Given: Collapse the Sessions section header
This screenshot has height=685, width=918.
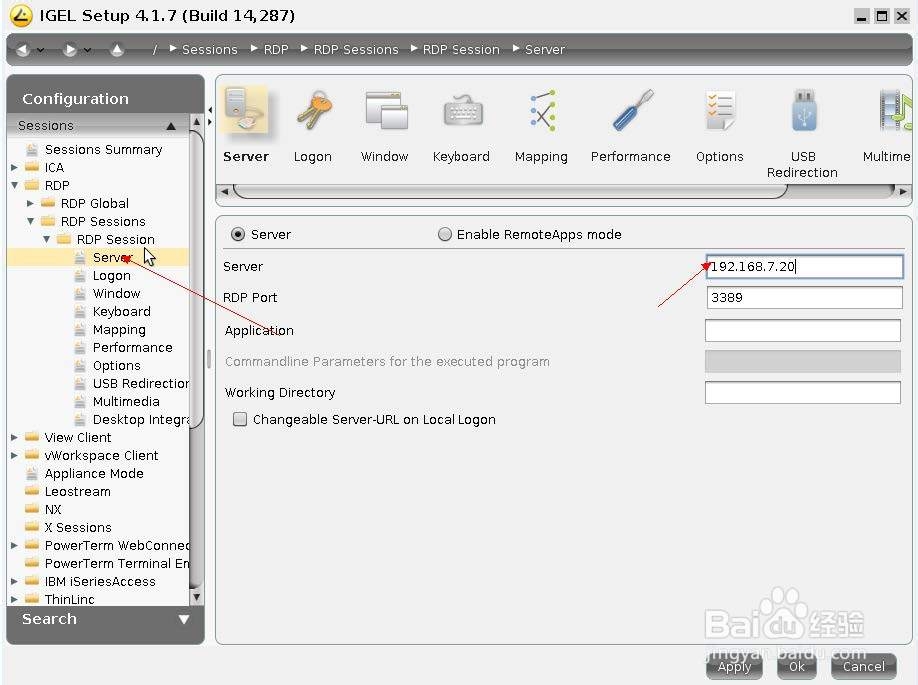Looking at the screenshot, I should click(x=171, y=126).
